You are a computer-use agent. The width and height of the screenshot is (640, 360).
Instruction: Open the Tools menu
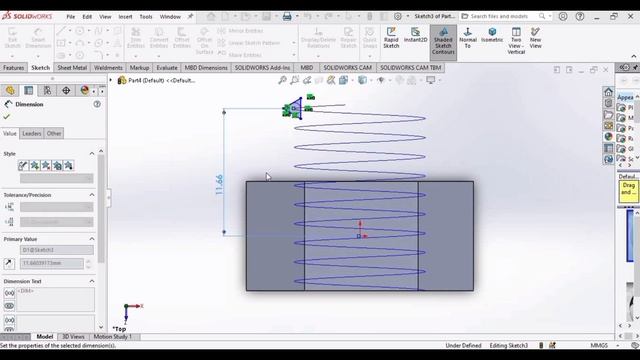point(146,17)
